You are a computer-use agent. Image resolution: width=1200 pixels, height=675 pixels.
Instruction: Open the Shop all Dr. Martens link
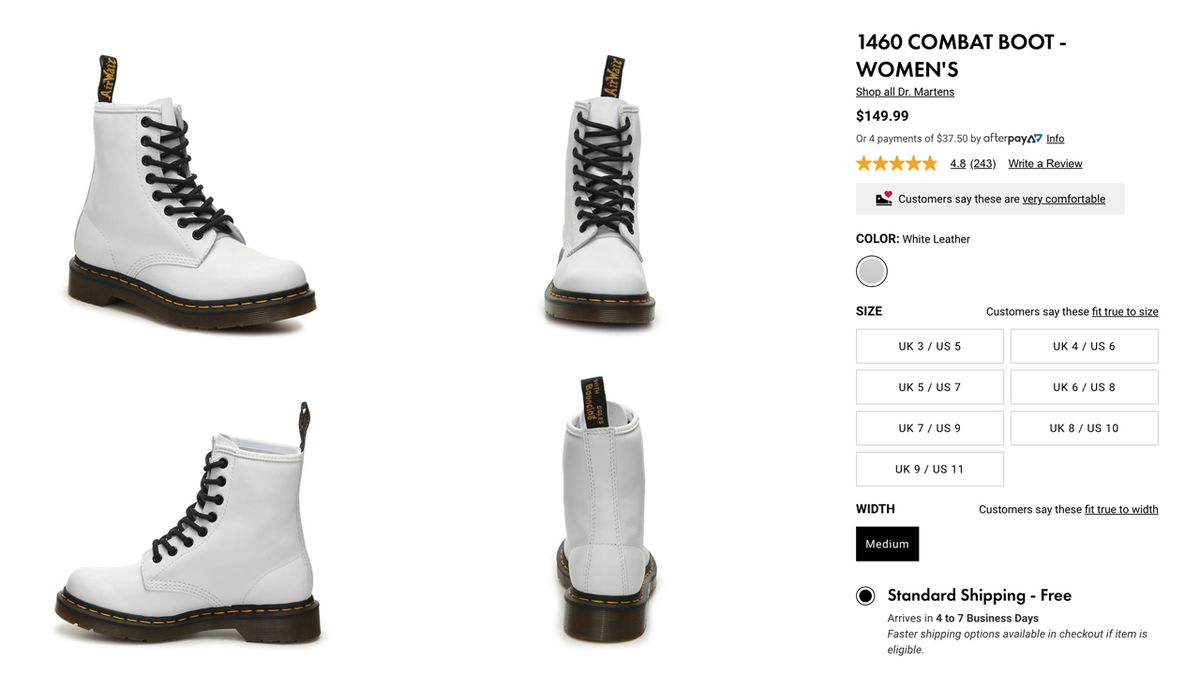(904, 91)
